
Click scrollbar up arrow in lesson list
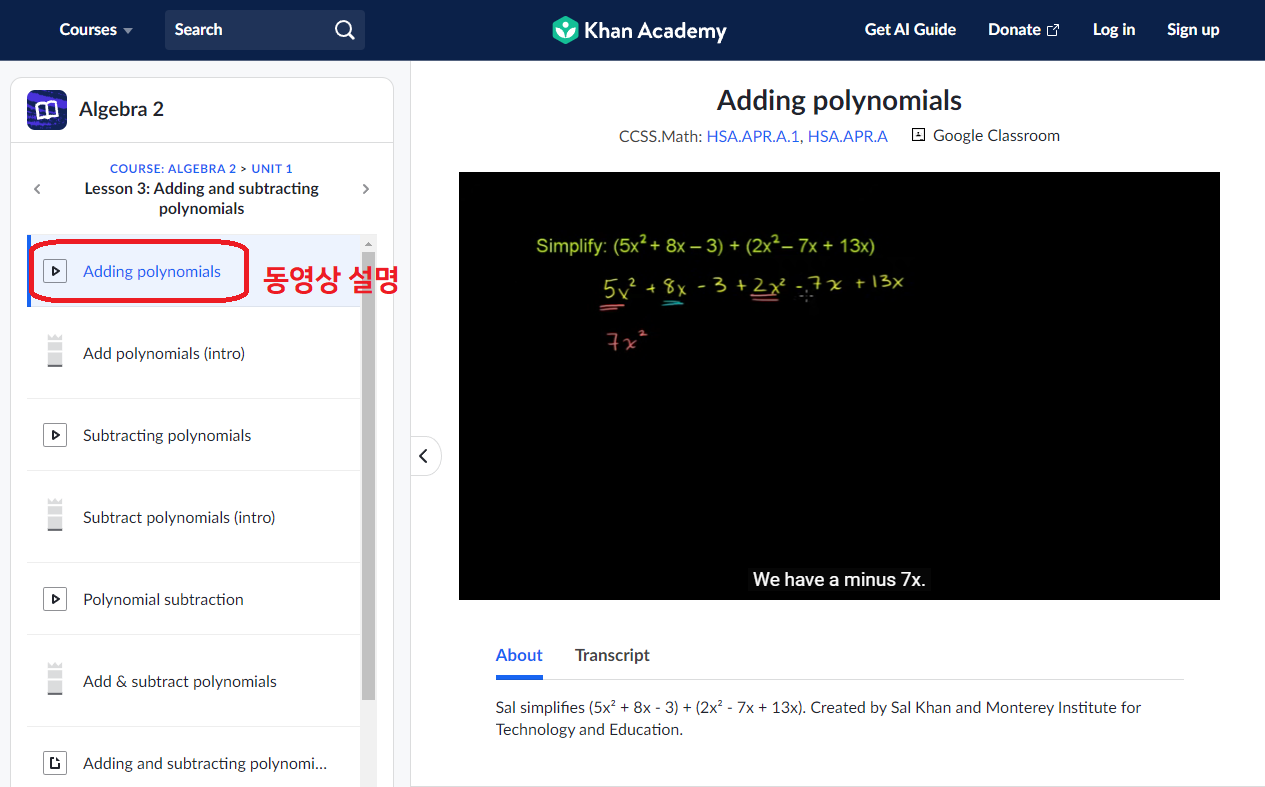point(369,244)
